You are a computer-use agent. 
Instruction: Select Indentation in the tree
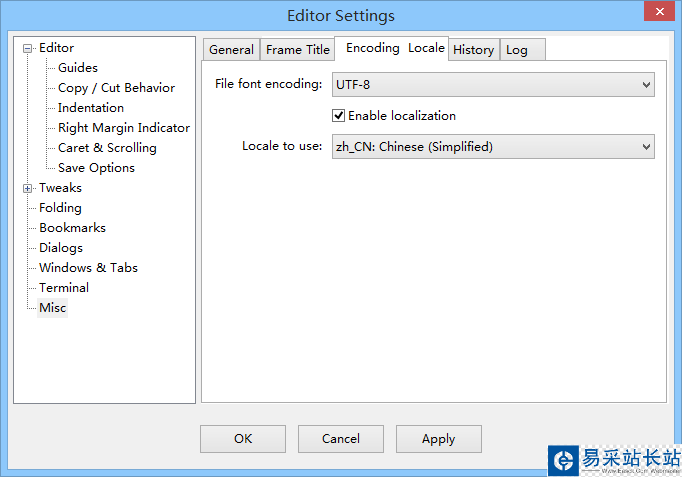pos(91,108)
